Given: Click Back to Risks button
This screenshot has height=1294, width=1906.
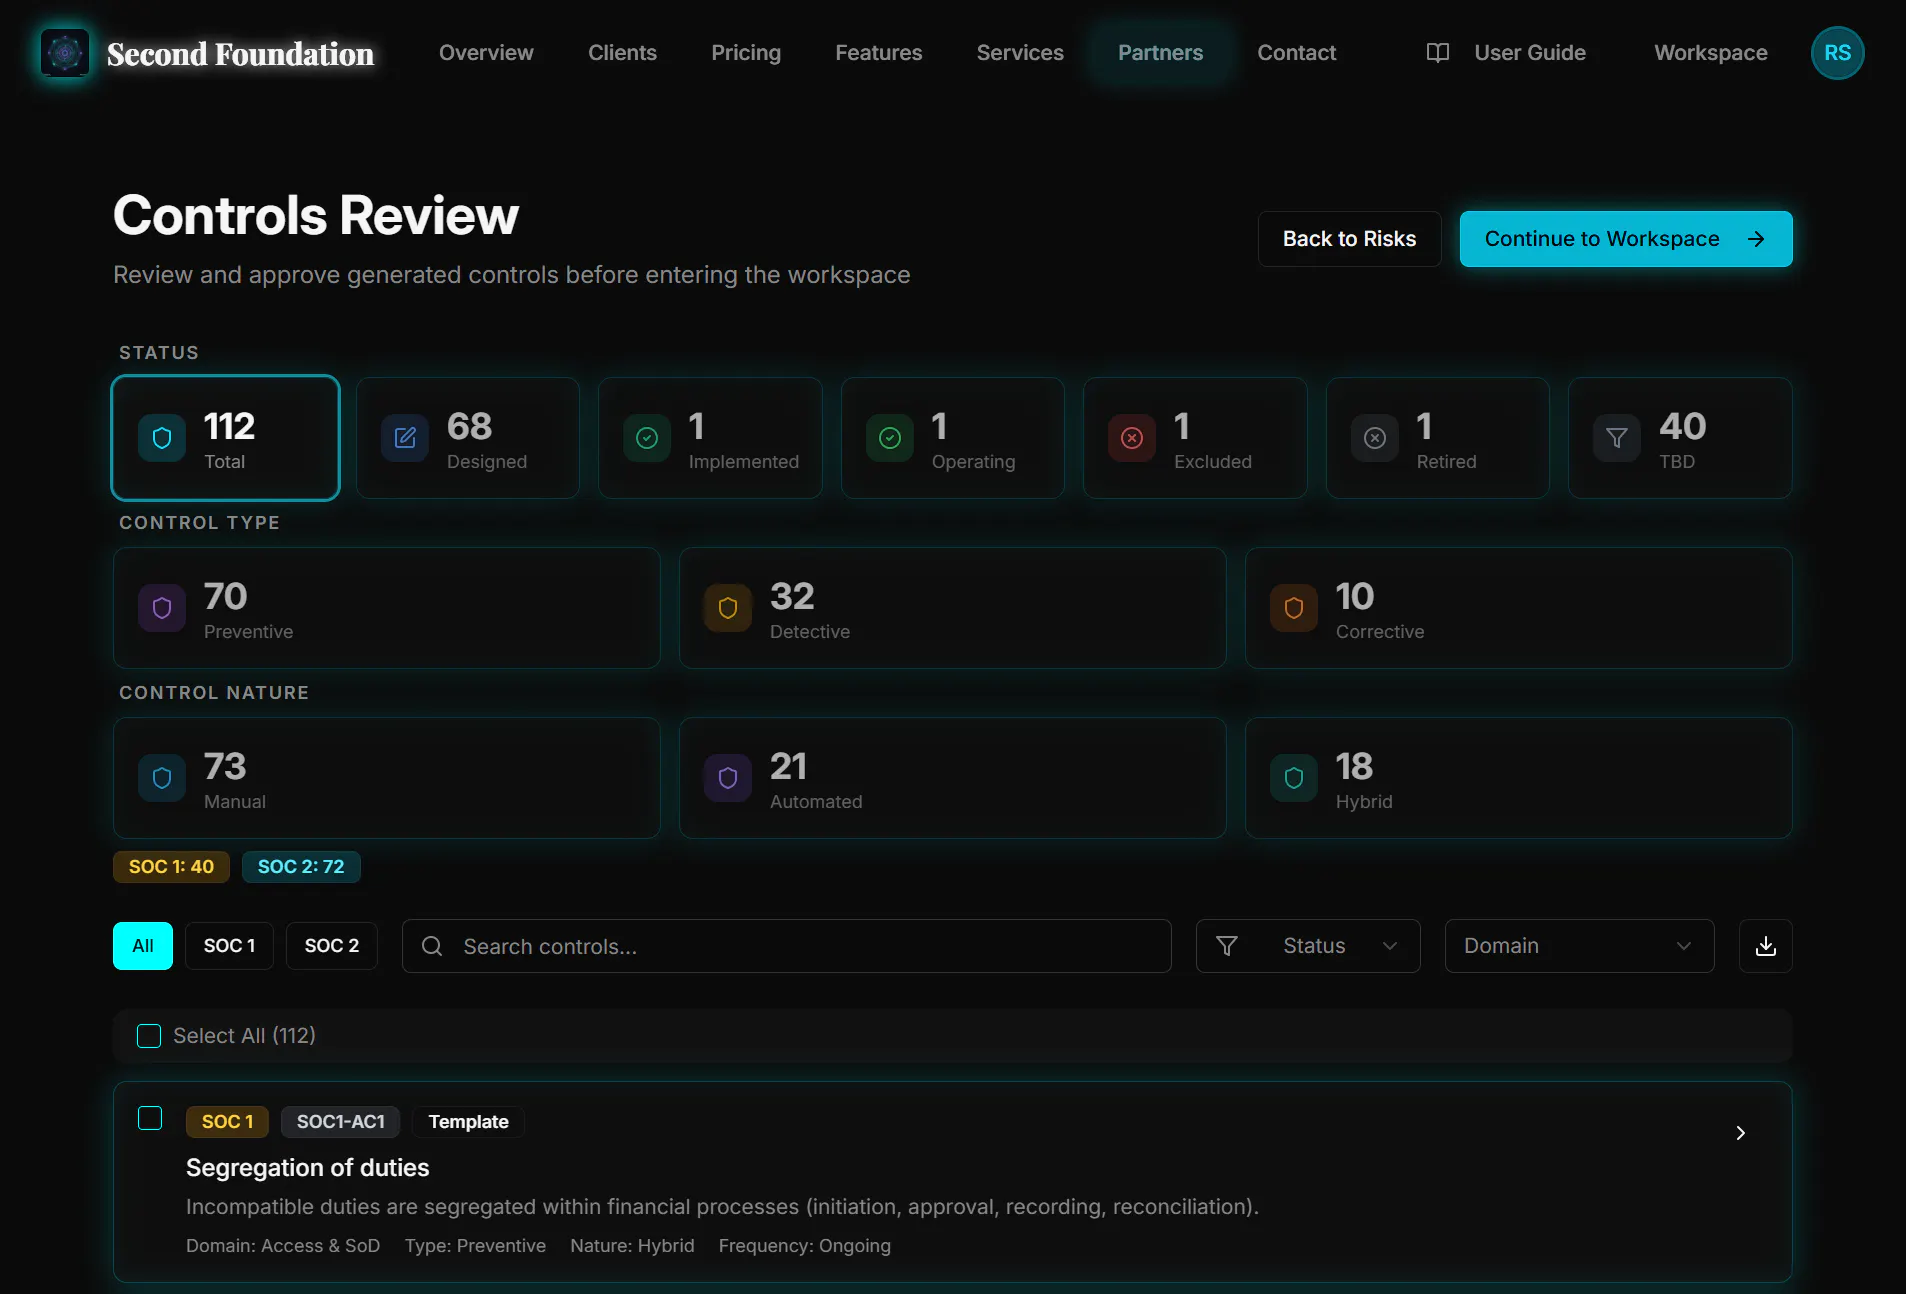Looking at the screenshot, I should click(1349, 239).
